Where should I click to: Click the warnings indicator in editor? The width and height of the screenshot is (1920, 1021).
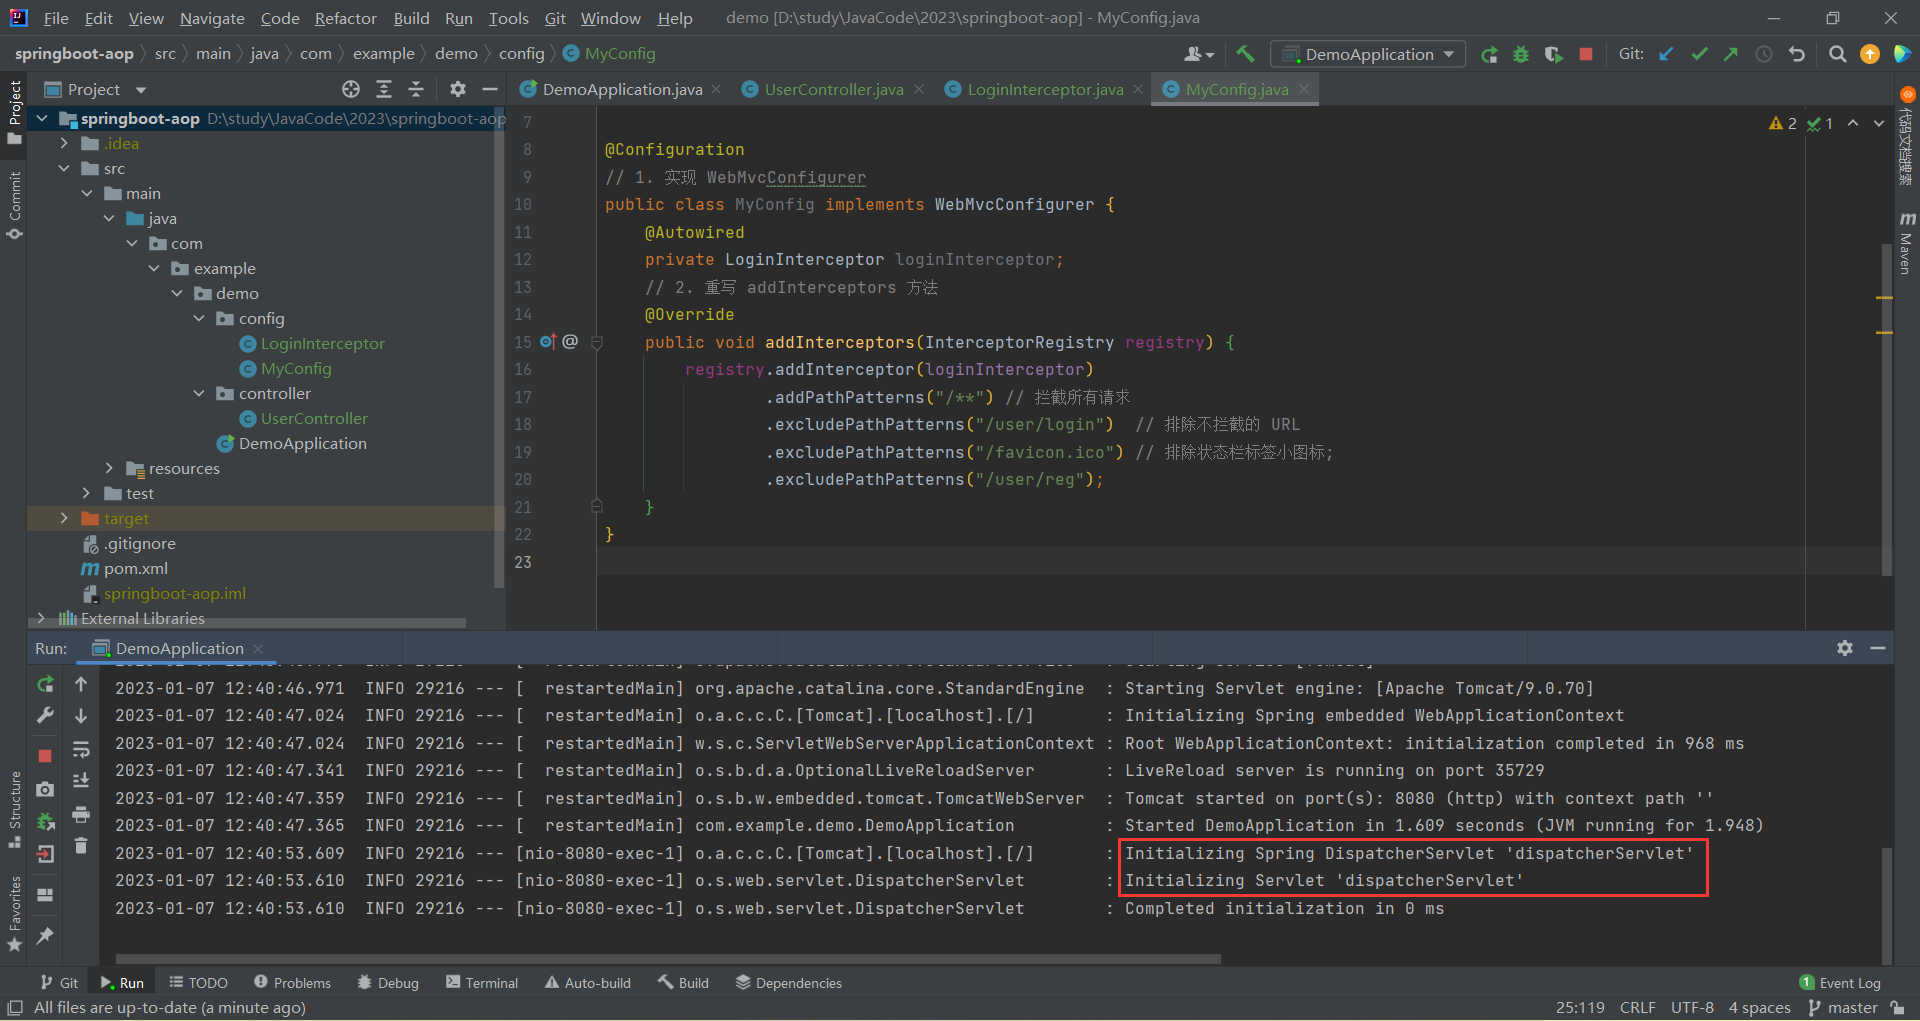click(1782, 123)
